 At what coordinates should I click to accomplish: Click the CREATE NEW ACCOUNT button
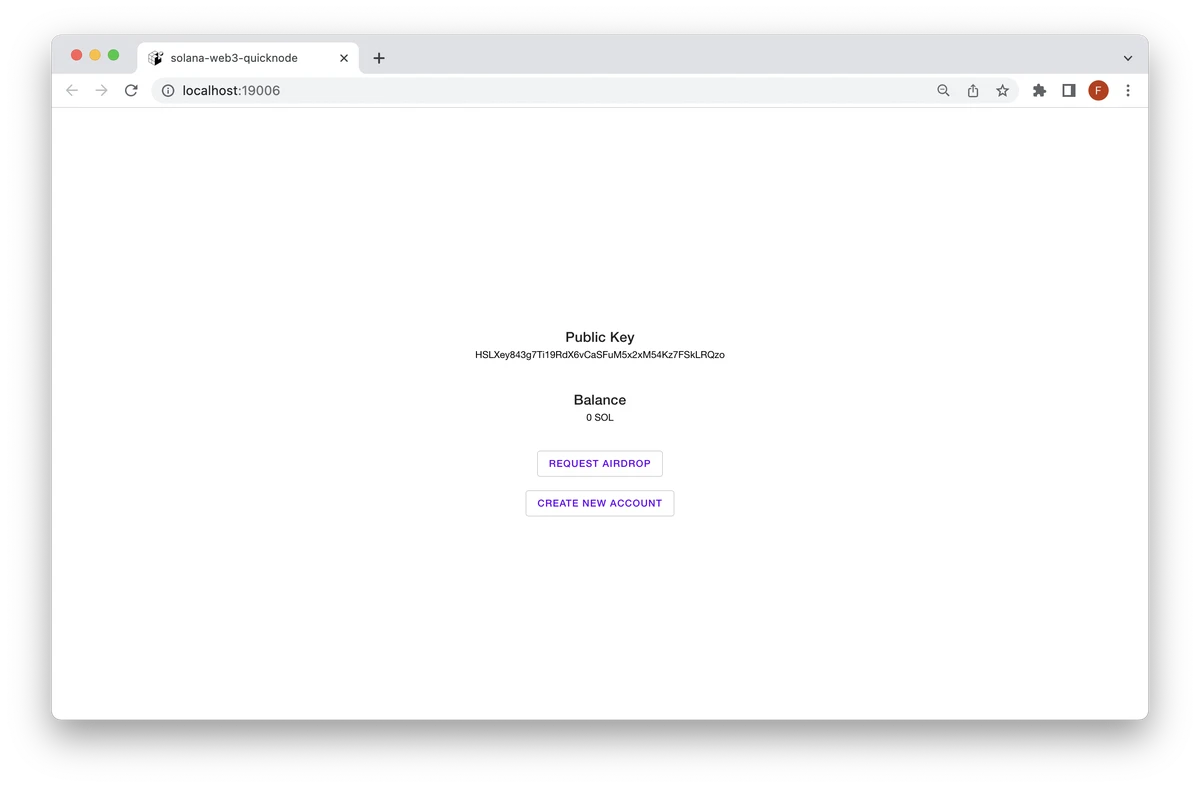click(x=600, y=503)
